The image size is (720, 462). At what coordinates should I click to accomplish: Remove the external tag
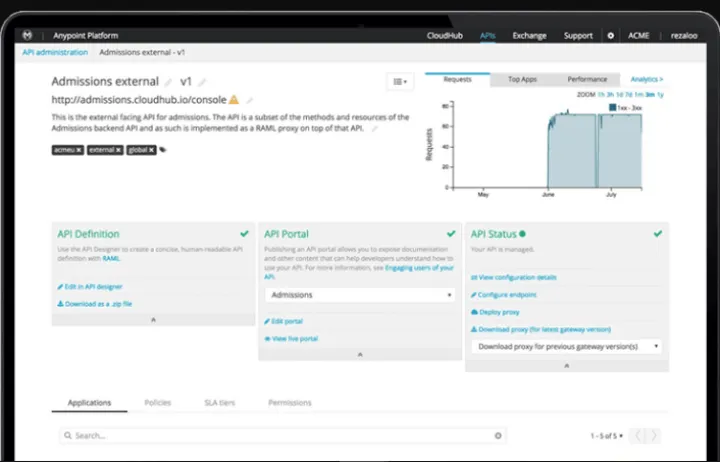(118, 150)
